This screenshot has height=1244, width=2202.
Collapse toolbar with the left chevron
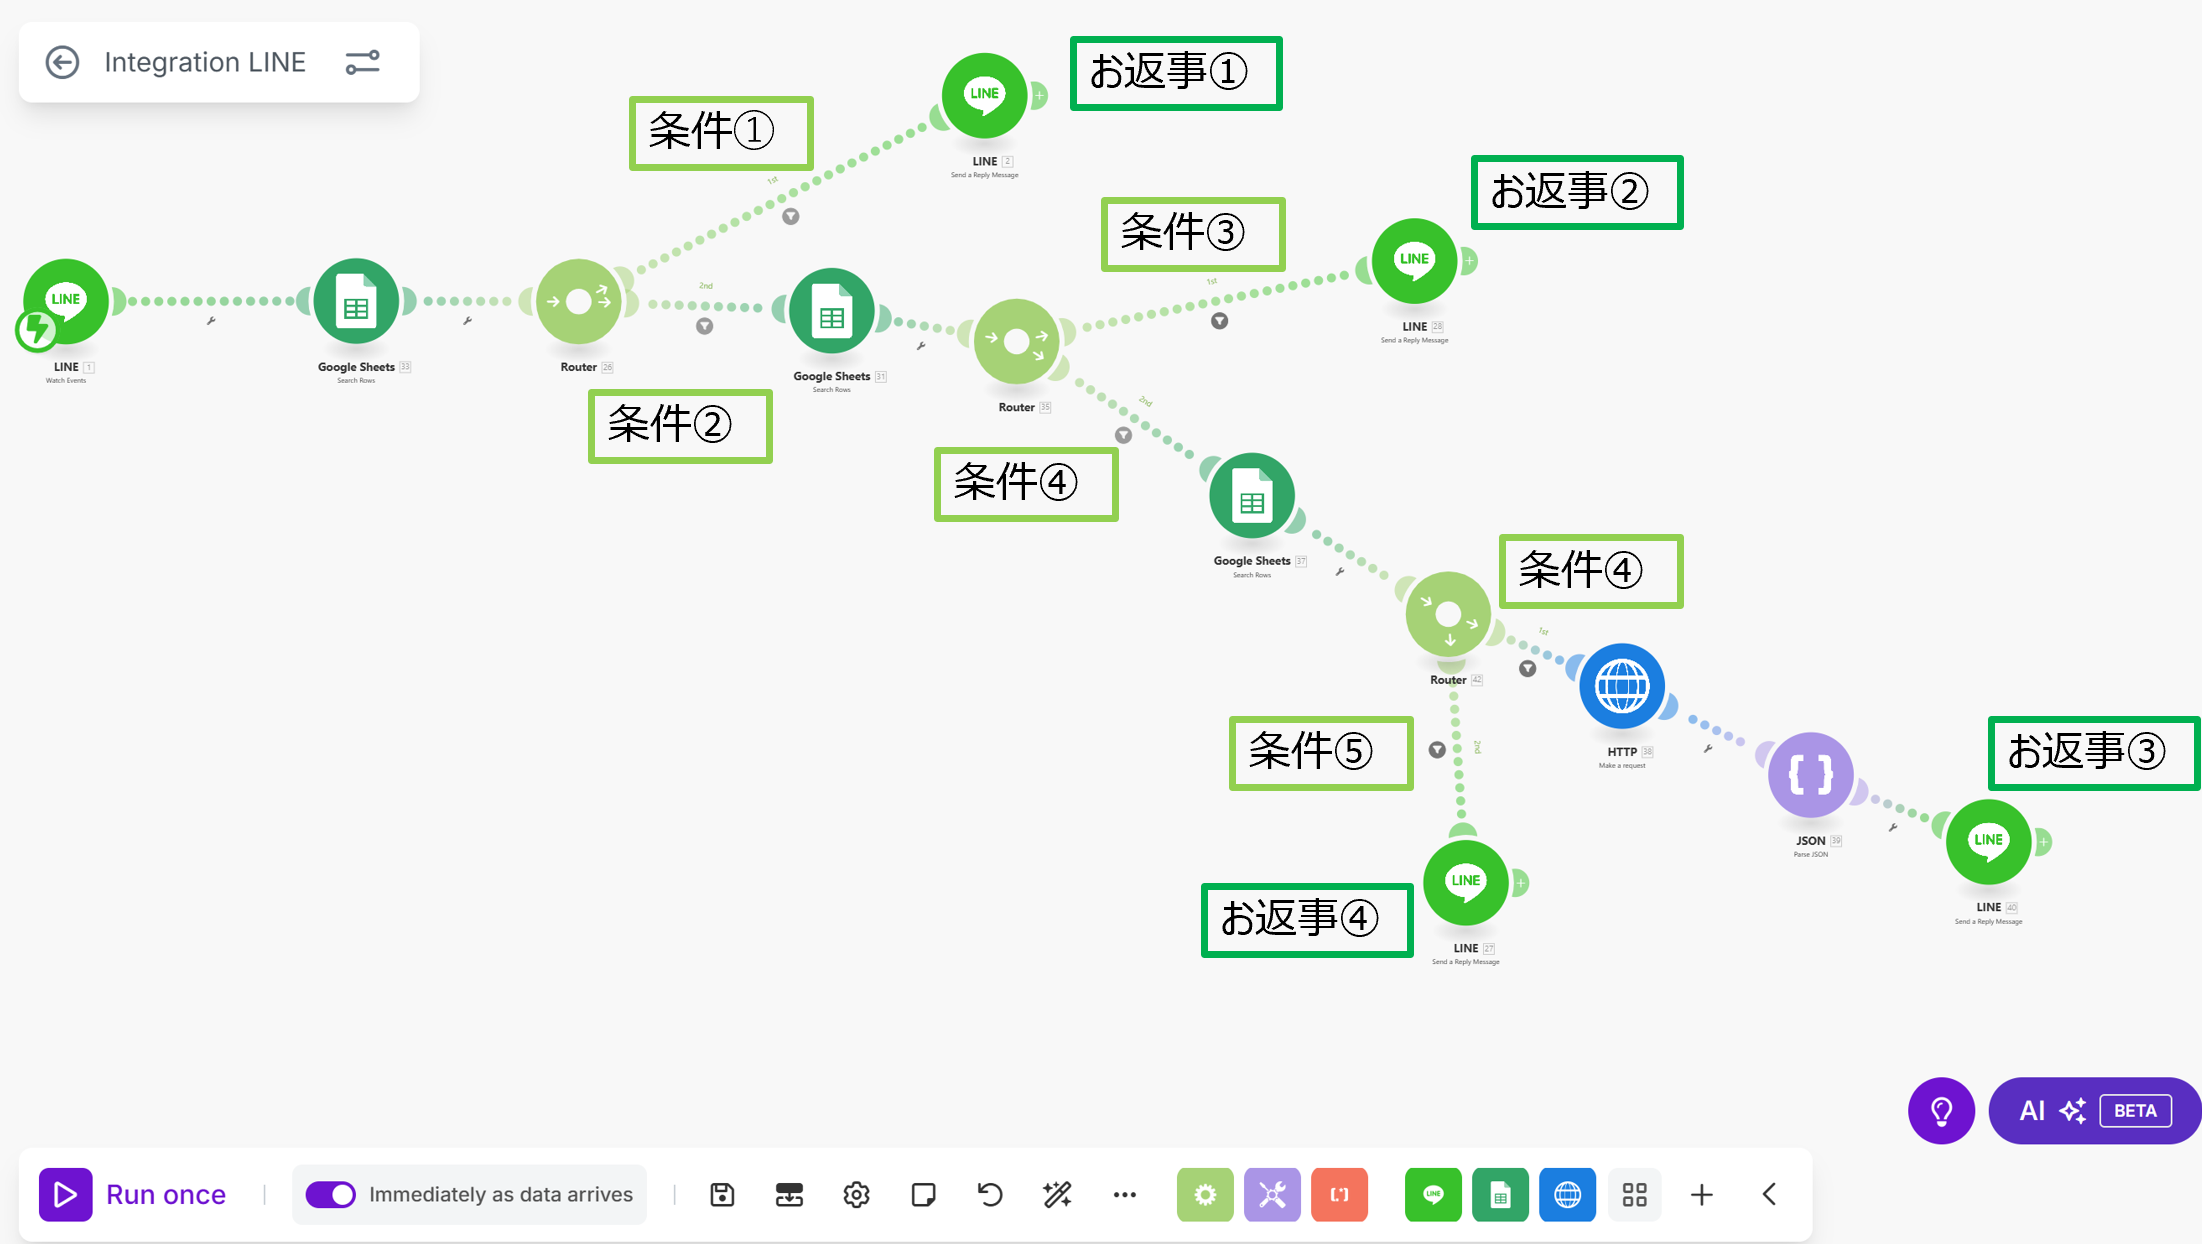(1769, 1194)
